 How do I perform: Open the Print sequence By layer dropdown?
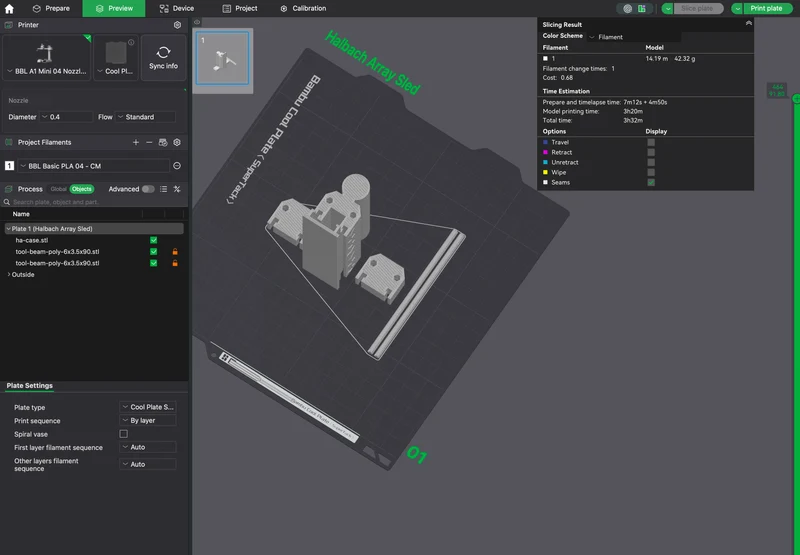coord(148,420)
